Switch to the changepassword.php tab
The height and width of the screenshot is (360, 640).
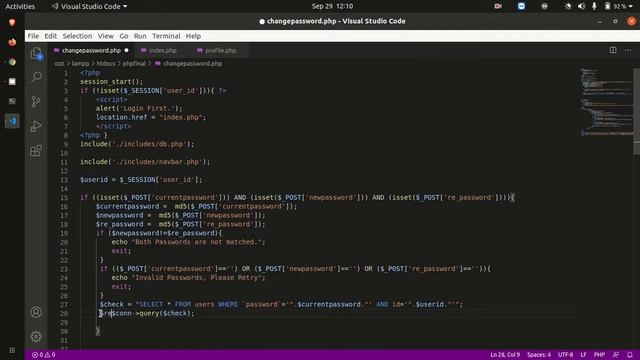point(91,50)
